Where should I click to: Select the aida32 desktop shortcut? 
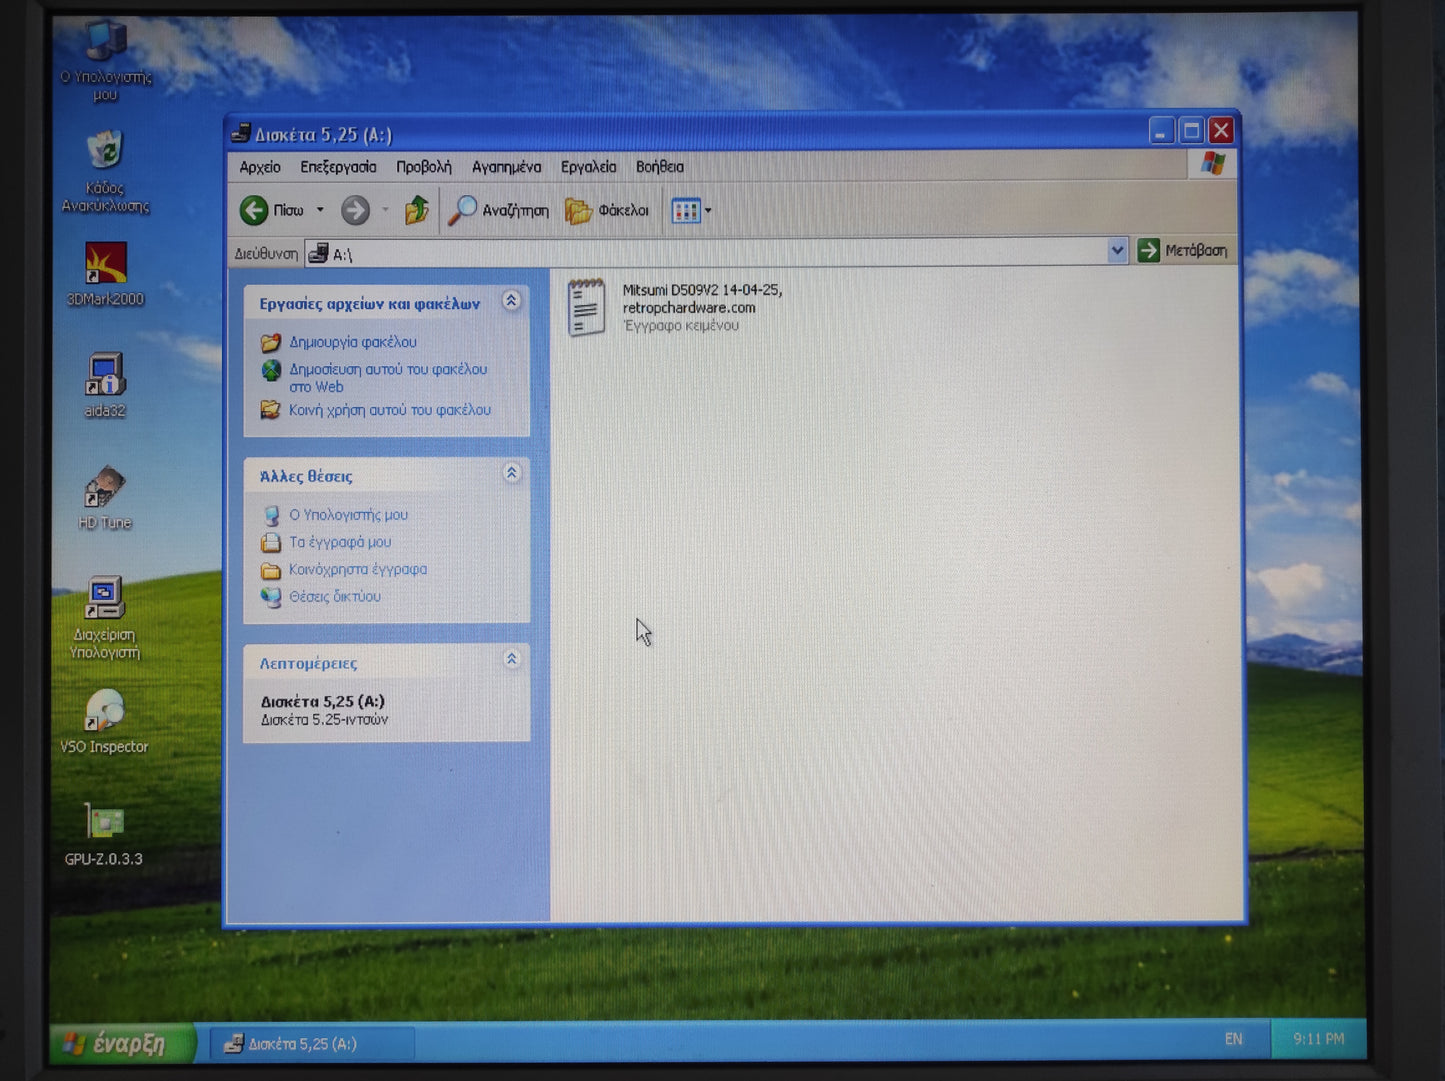click(105, 376)
